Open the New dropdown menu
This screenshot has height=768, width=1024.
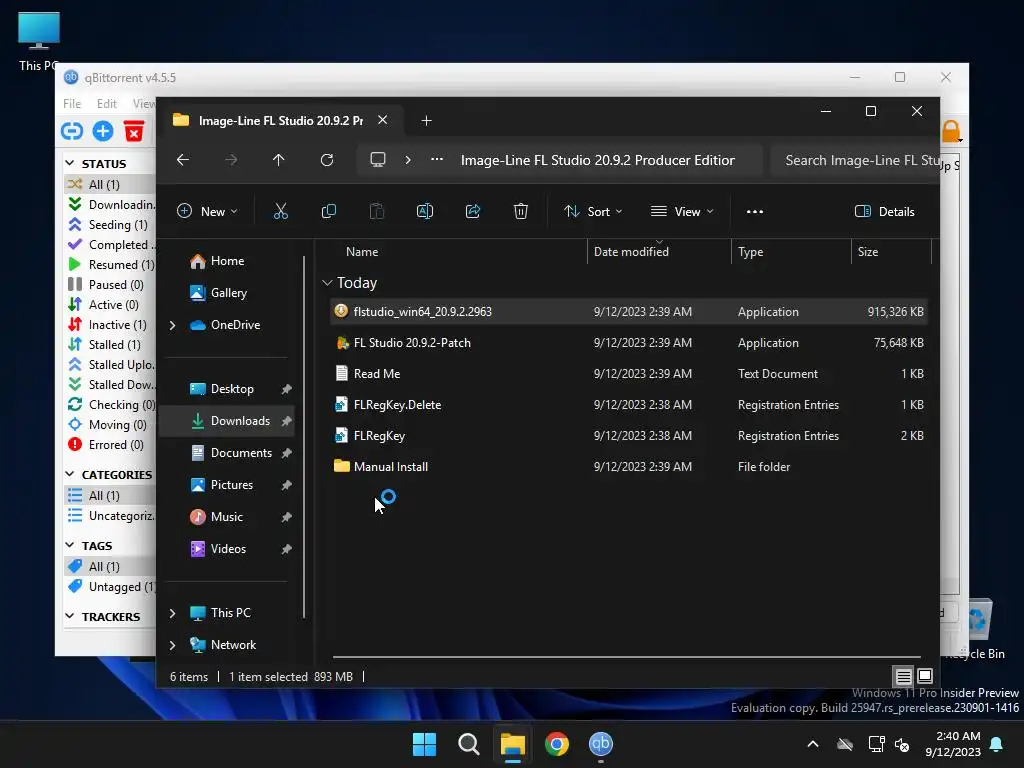tap(208, 212)
